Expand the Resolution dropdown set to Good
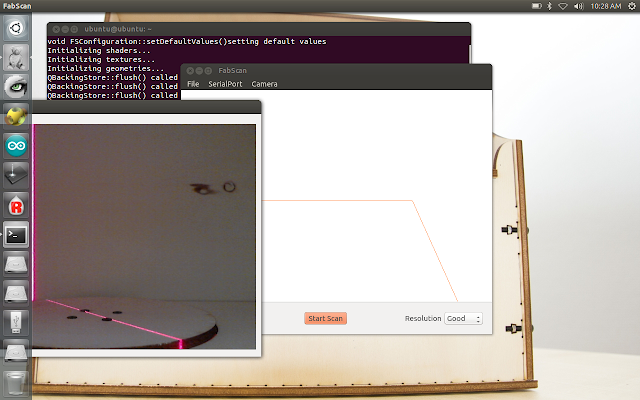The height and width of the screenshot is (400, 640). [x=463, y=318]
